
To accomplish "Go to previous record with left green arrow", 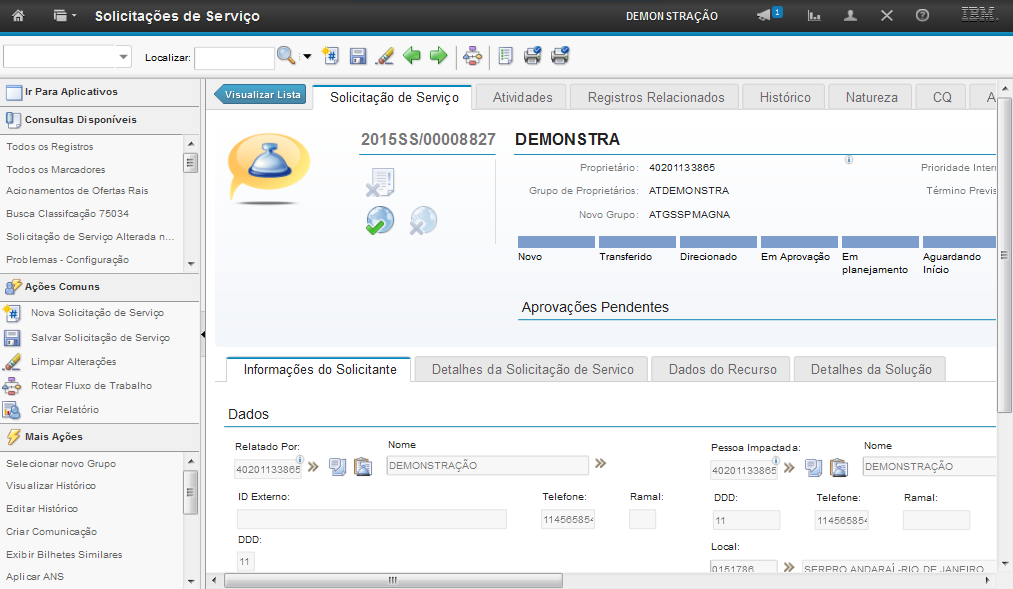I will tap(411, 56).
